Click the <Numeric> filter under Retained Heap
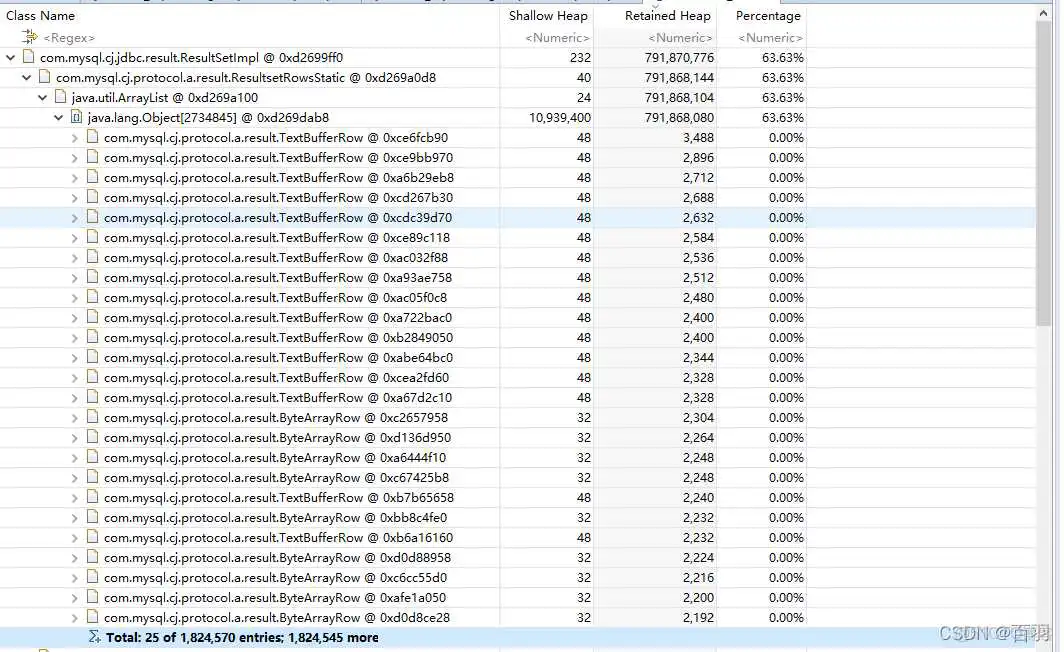Image resolution: width=1064 pixels, height=652 pixels. click(x=678, y=38)
